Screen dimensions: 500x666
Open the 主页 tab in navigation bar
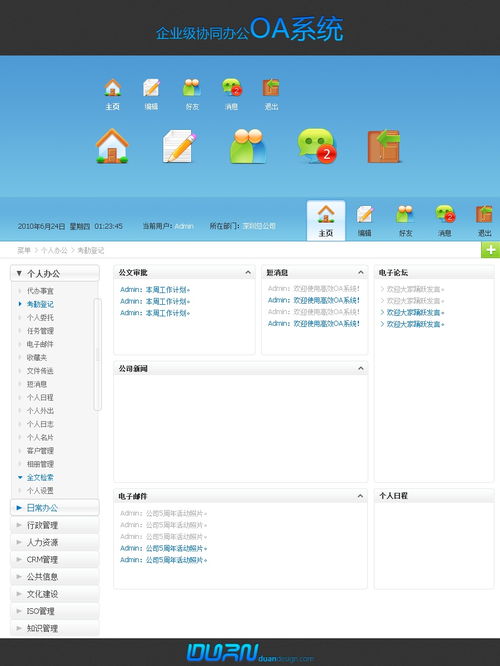point(326,220)
